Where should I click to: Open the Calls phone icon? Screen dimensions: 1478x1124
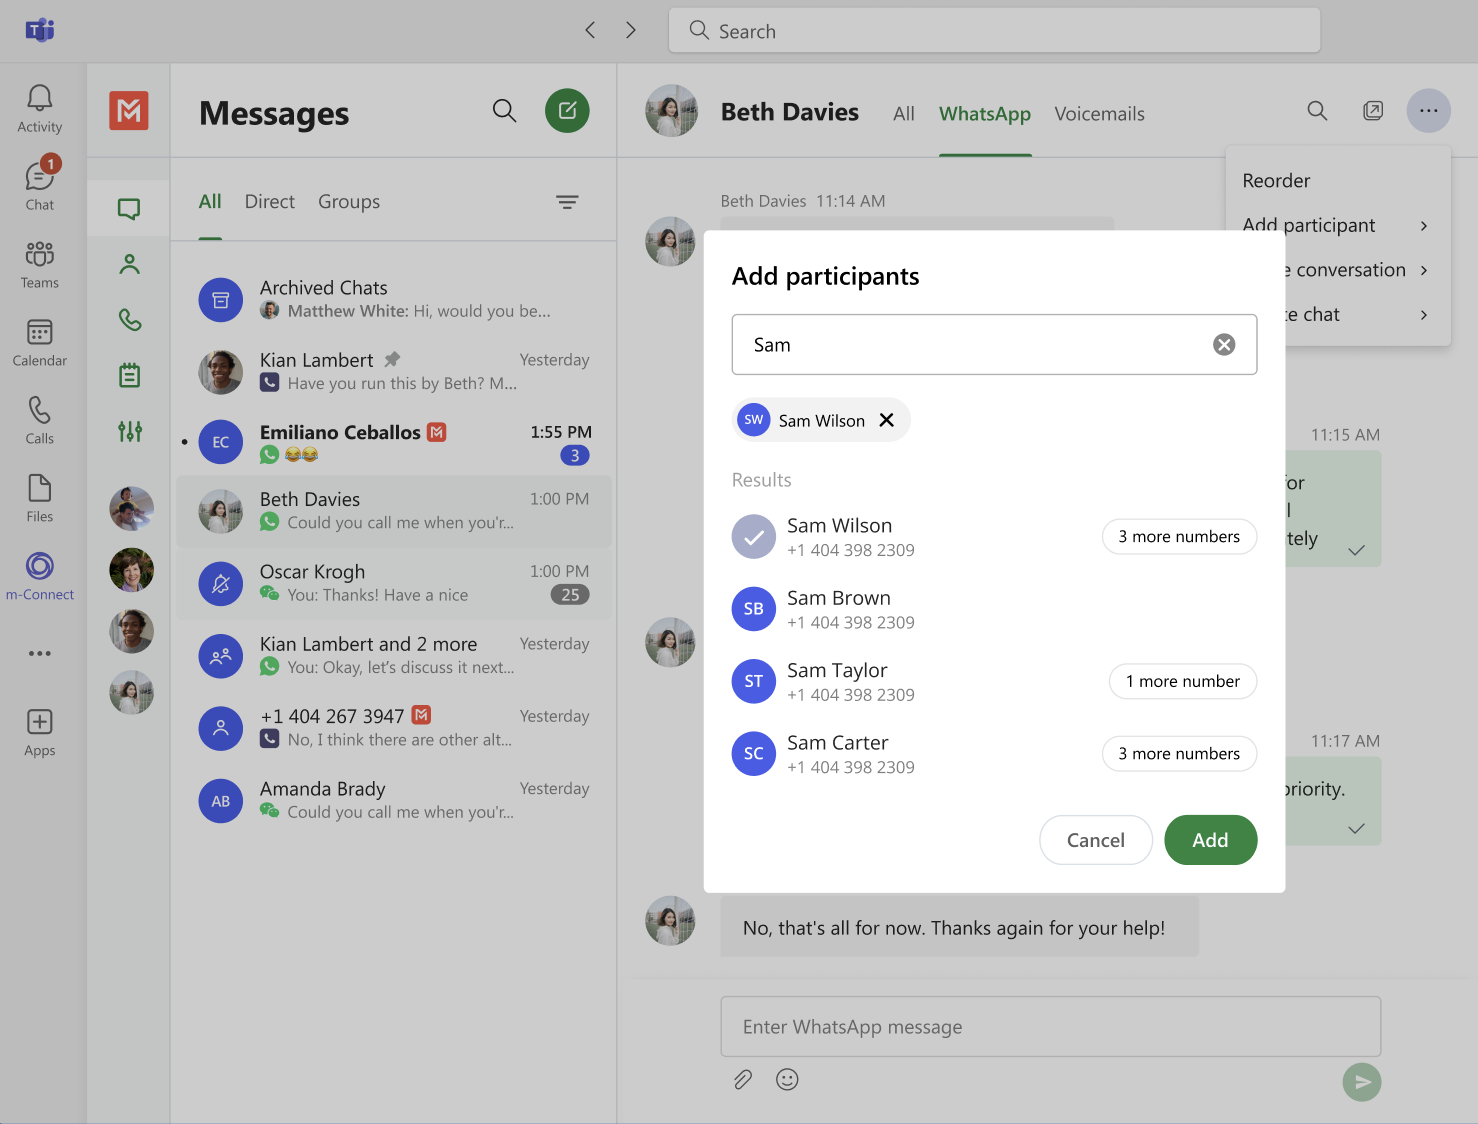tap(40, 420)
